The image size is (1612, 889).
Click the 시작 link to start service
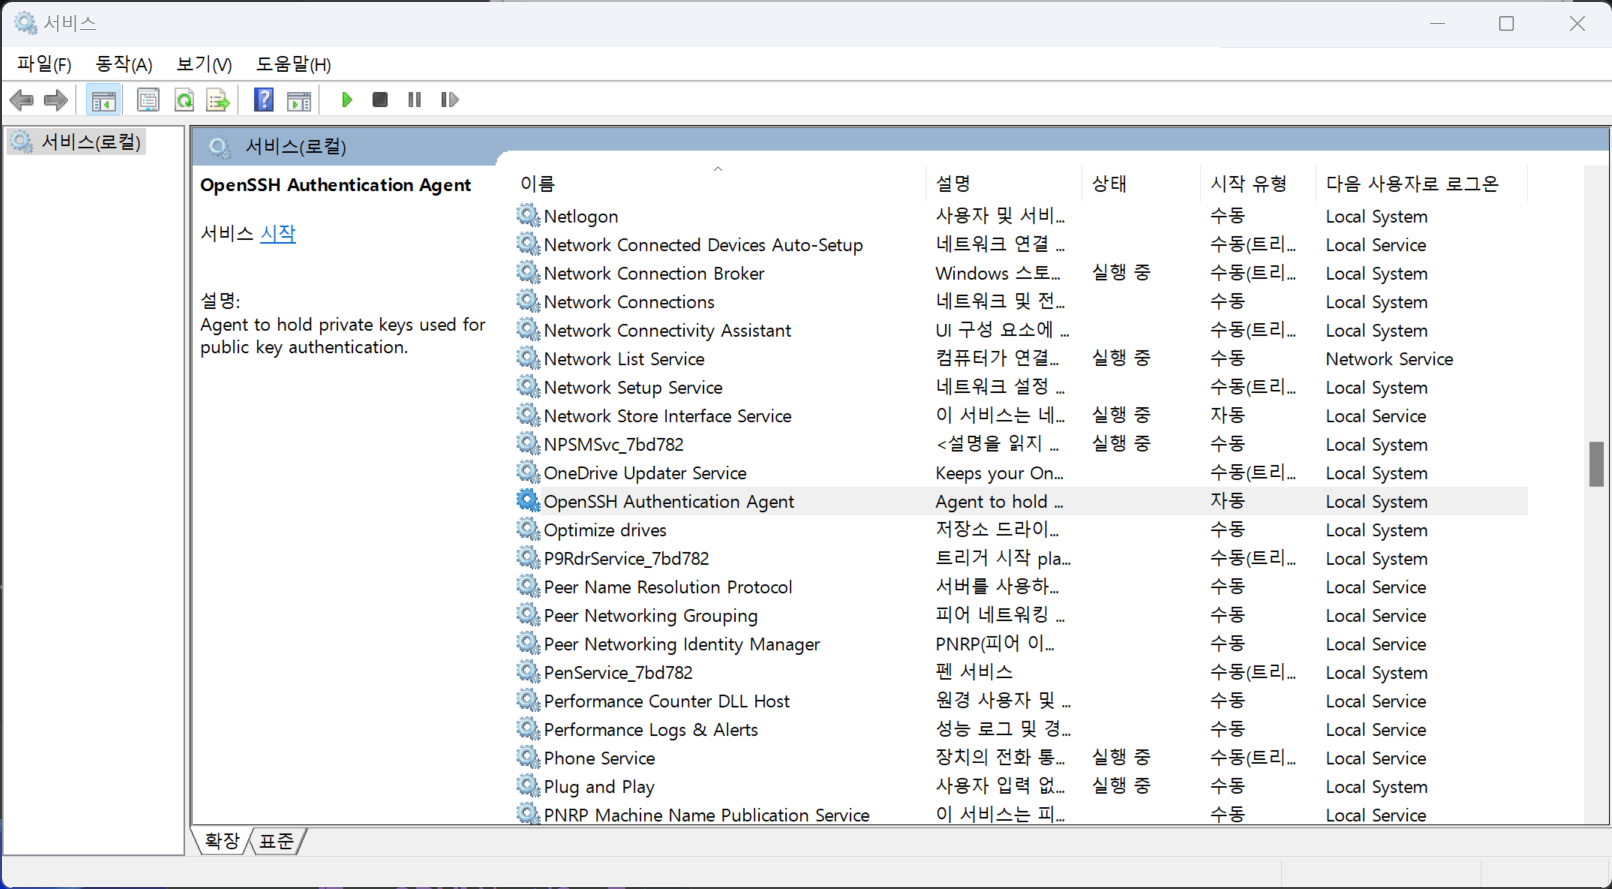tap(278, 233)
